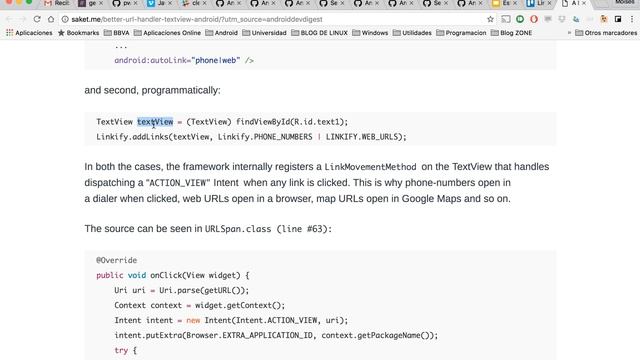Viewport: 640px width, 360px height.
Task: View site information for saket.me
Action: point(64,19)
